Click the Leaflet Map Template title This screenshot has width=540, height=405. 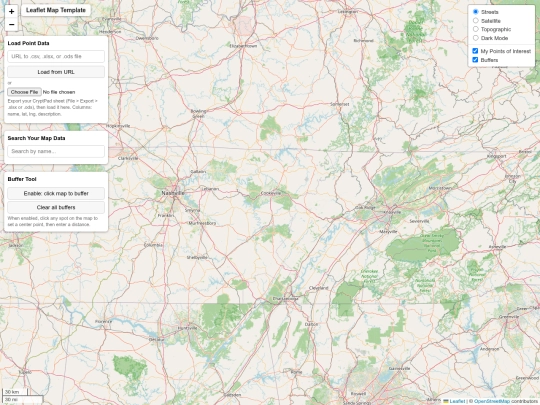[56, 10]
